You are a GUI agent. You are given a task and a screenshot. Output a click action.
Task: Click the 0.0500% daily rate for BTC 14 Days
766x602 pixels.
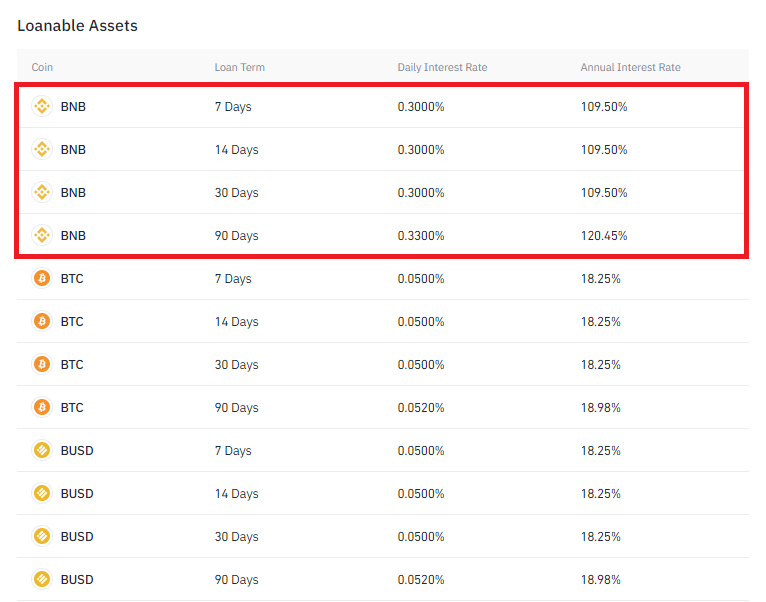(421, 322)
